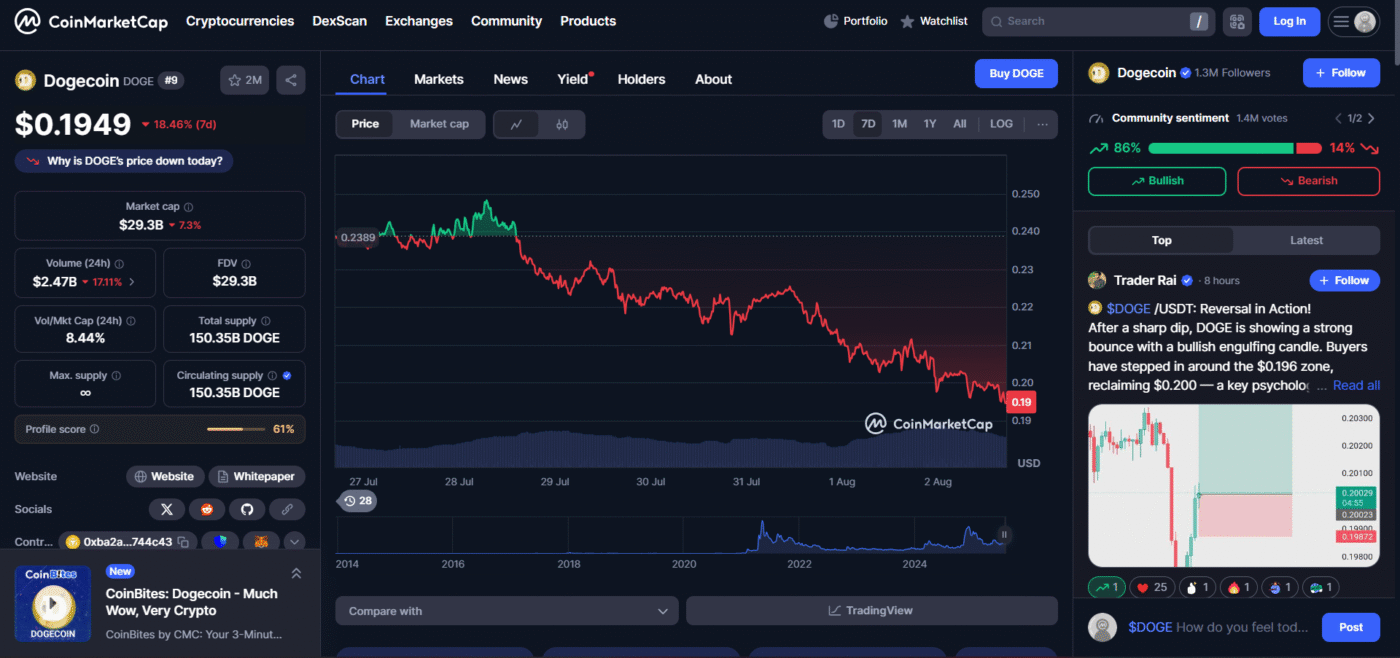
Task: Pause the historical range handle
Action: [x=1004, y=535]
